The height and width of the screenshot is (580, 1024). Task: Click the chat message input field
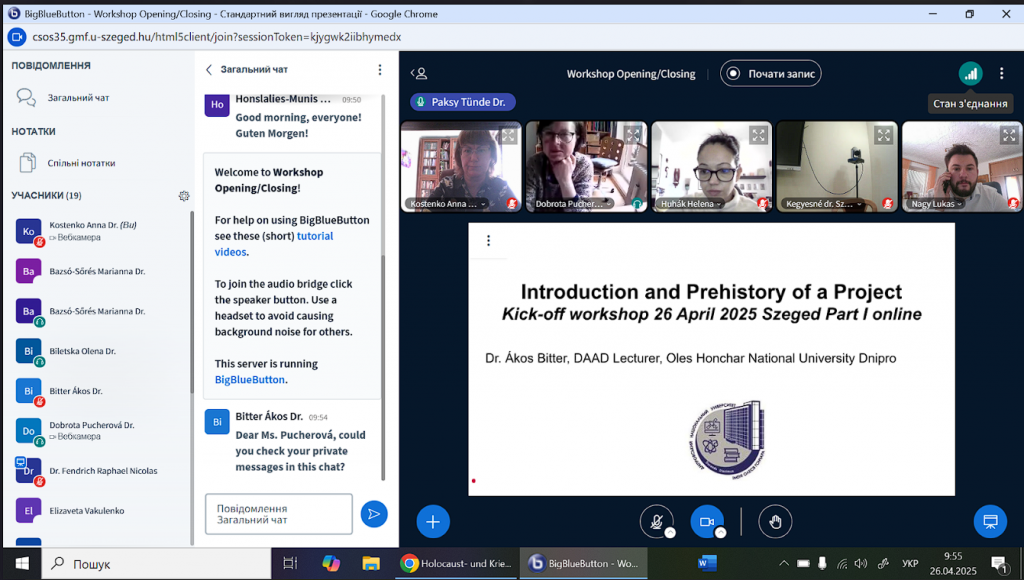pos(279,514)
